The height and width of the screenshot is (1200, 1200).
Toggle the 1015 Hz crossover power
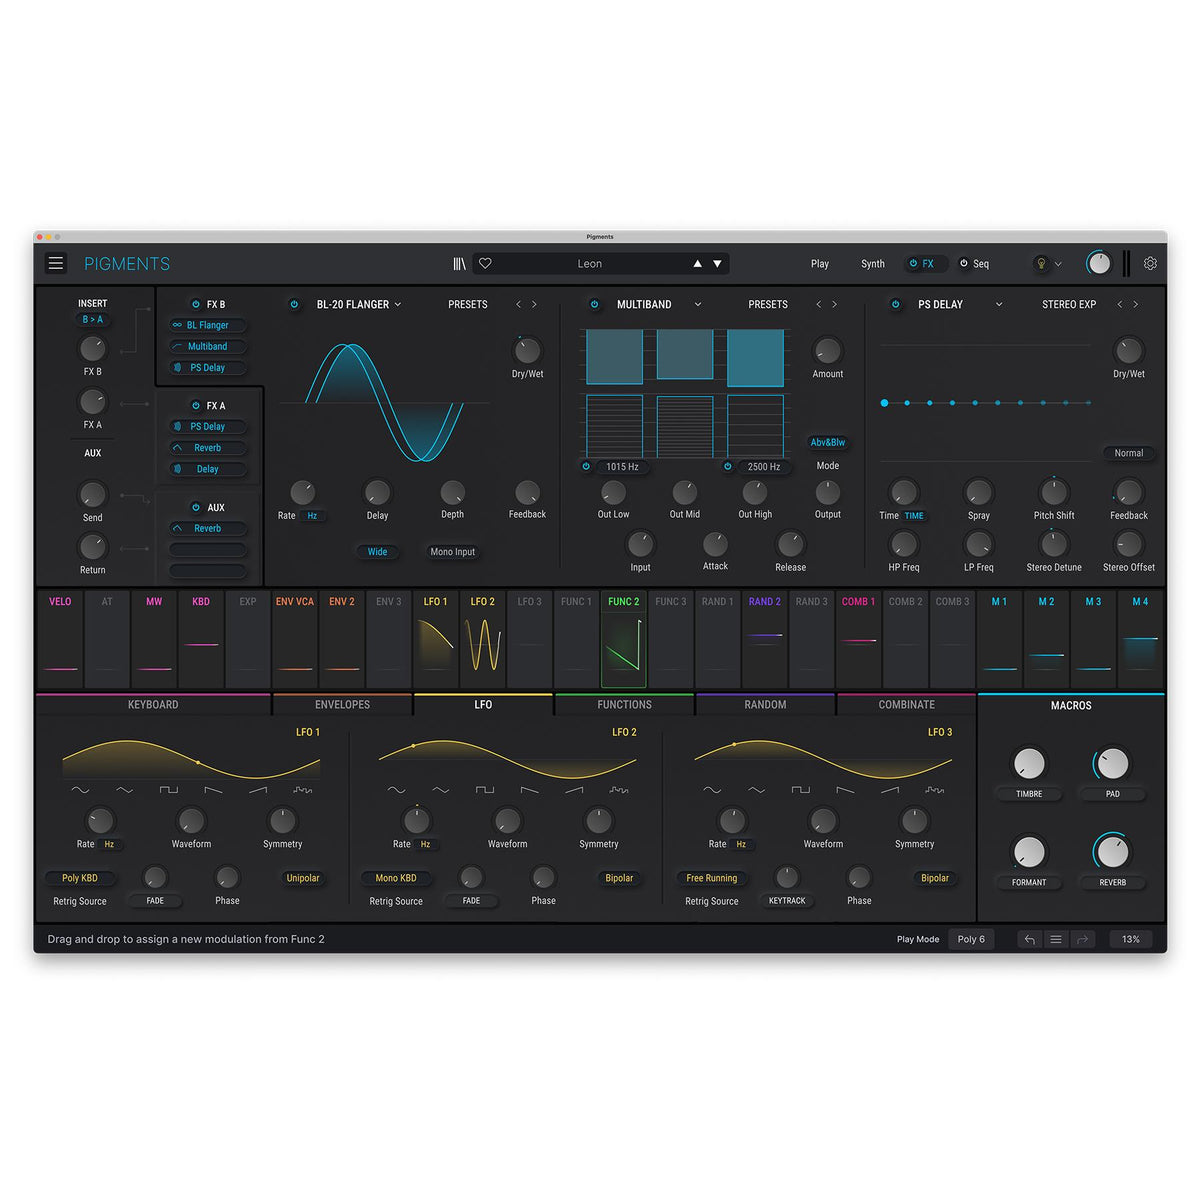(x=586, y=466)
